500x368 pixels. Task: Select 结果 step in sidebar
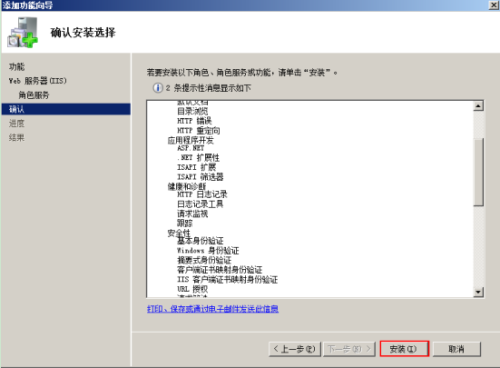pyautogui.click(x=17, y=137)
